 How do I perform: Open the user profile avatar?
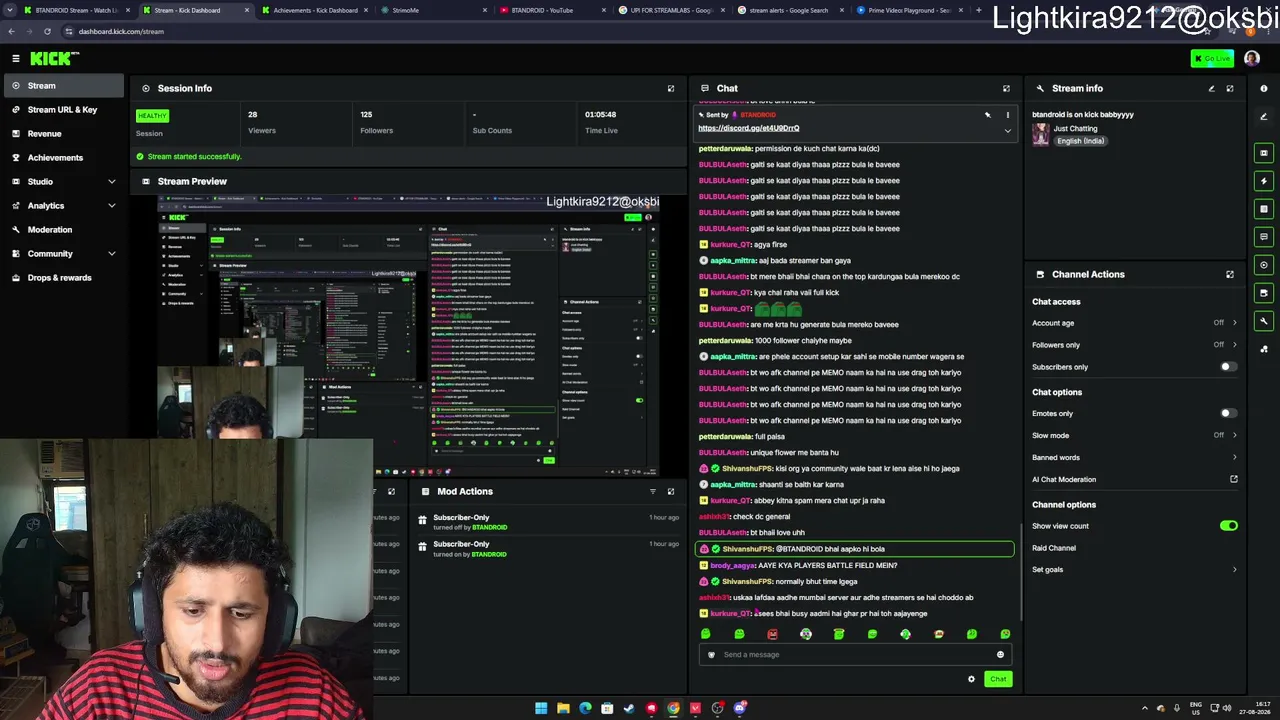(1252, 59)
